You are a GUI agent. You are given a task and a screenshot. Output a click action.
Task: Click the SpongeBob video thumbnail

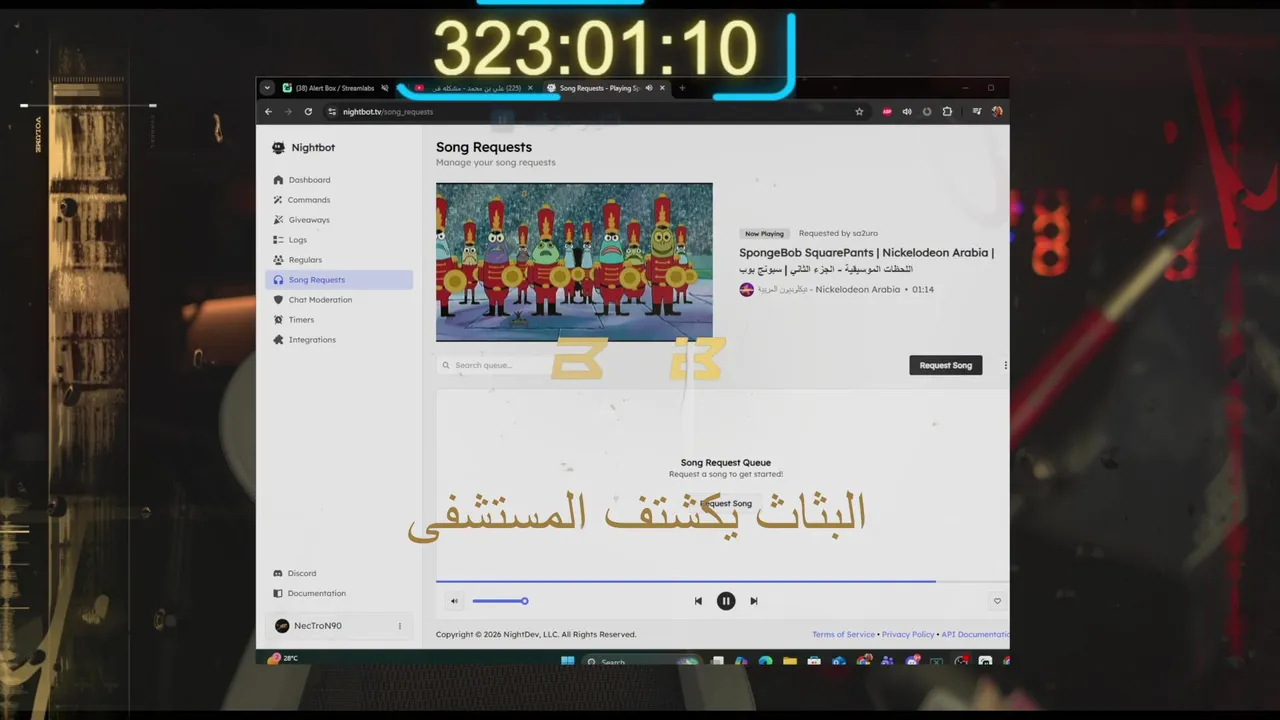574,262
